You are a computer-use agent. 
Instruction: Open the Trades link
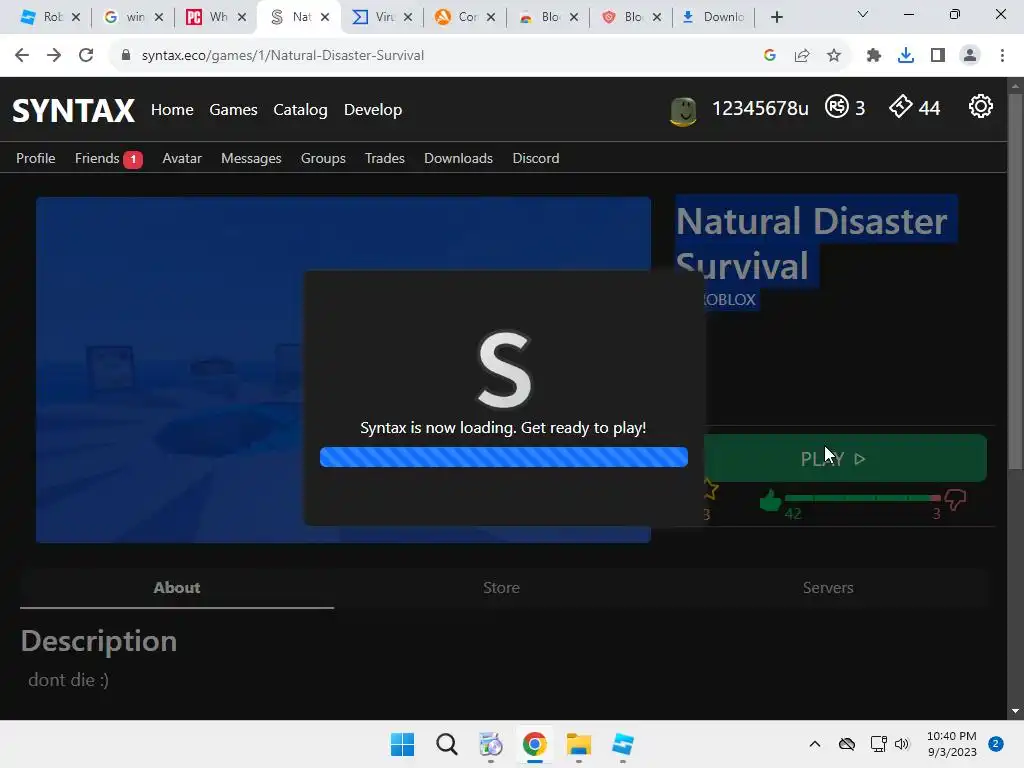tap(385, 158)
